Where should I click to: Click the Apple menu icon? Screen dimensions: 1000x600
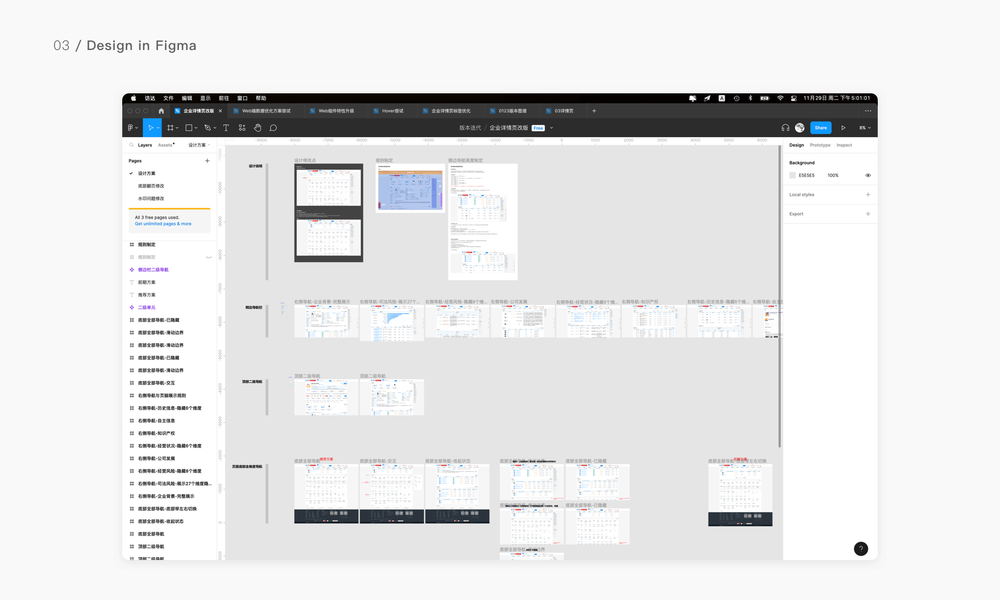pyautogui.click(x=133, y=98)
